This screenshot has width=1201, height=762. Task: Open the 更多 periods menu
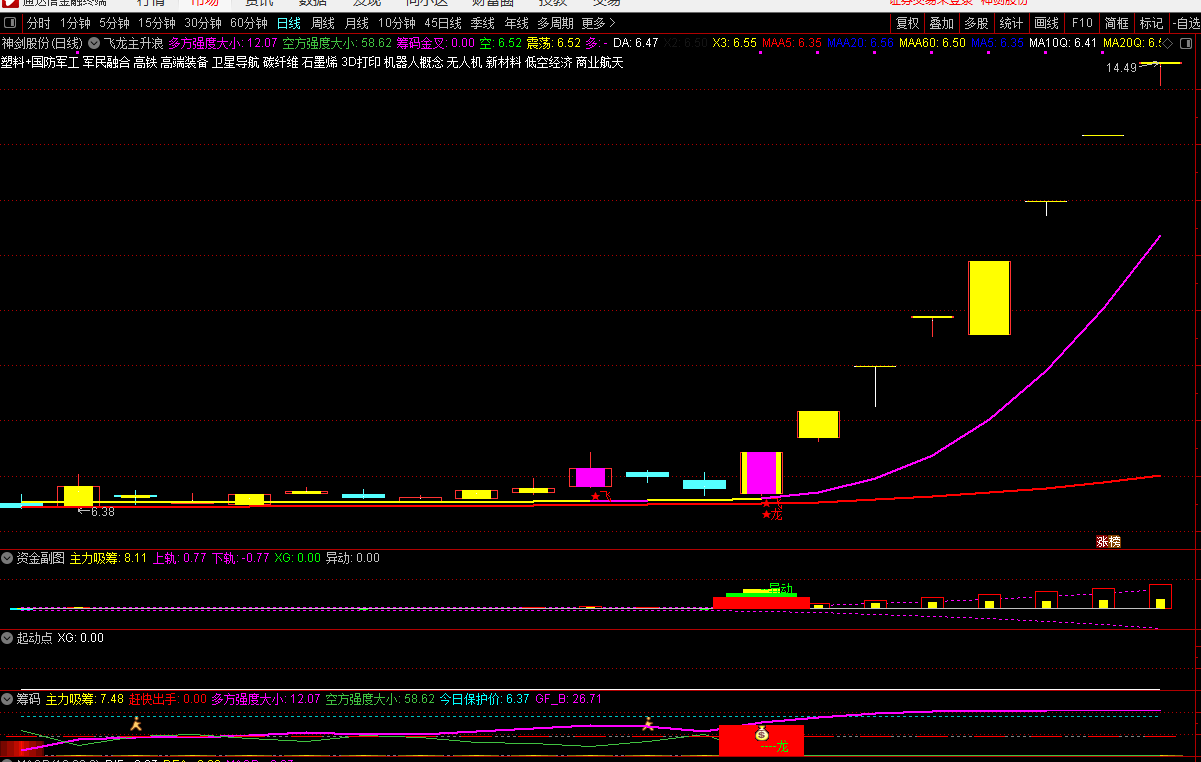pyautogui.click(x=598, y=23)
